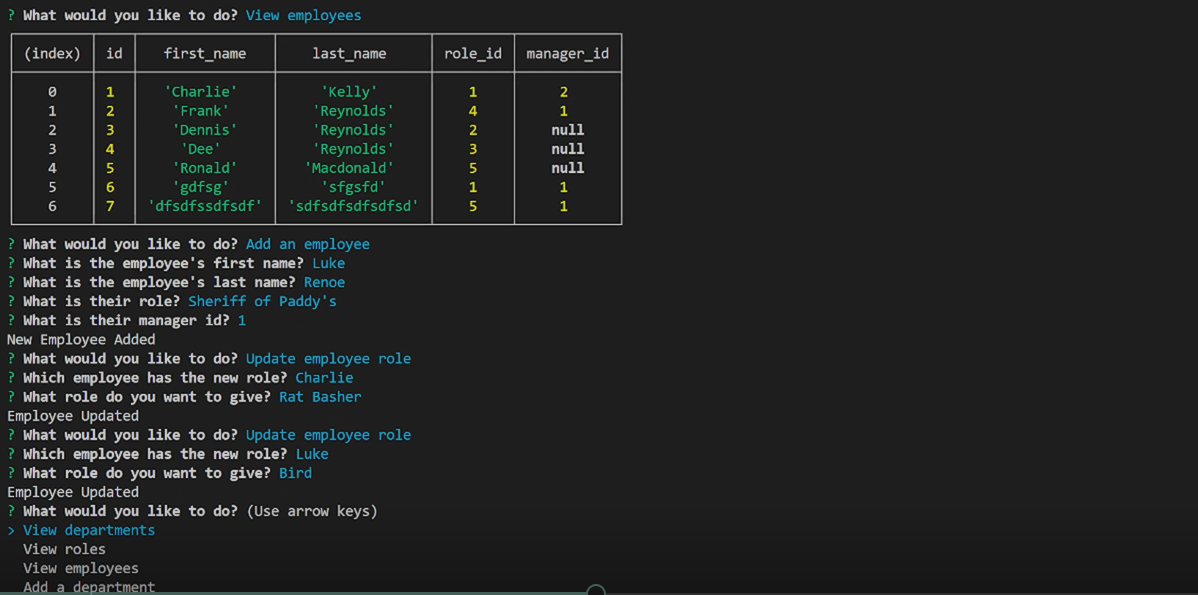Click the null manager_id in Dee's row
This screenshot has height=595, width=1198.
point(568,149)
